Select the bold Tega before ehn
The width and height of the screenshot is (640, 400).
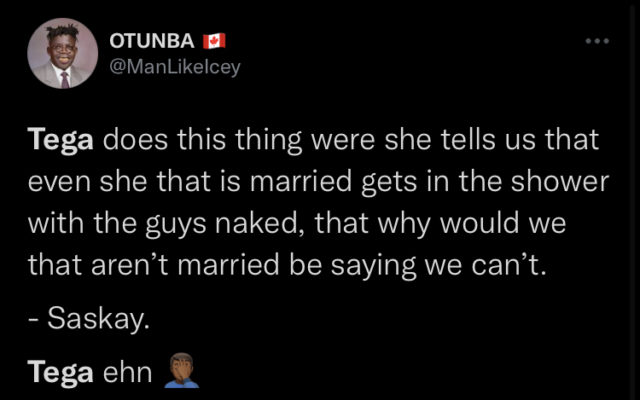click(60, 373)
